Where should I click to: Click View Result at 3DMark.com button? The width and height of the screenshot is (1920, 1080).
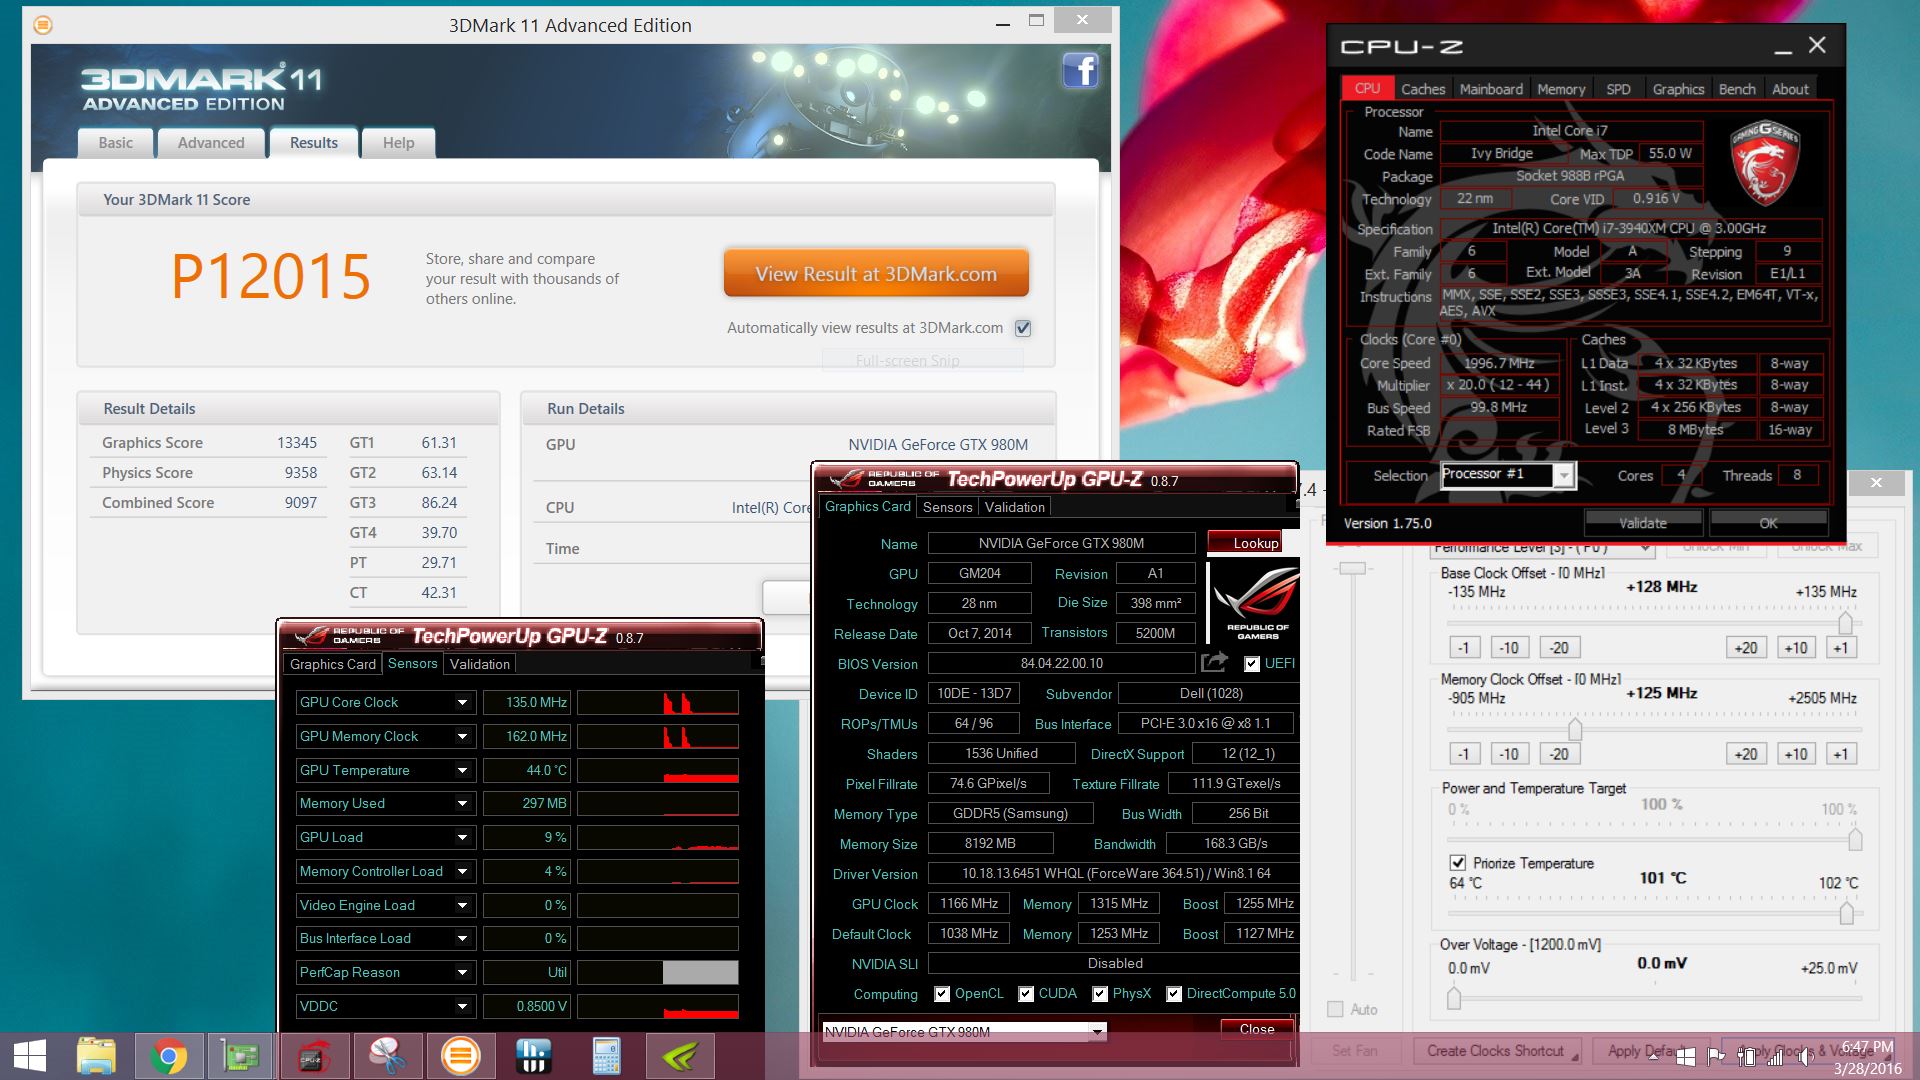[876, 274]
